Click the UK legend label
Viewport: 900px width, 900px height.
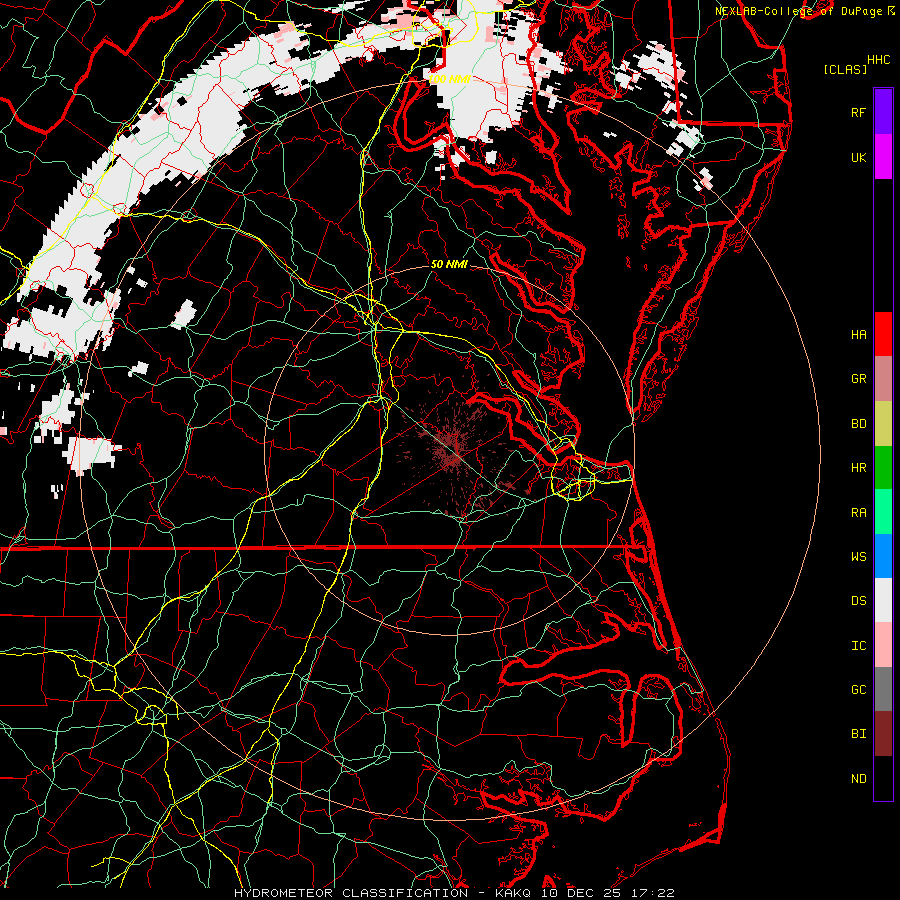(859, 157)
